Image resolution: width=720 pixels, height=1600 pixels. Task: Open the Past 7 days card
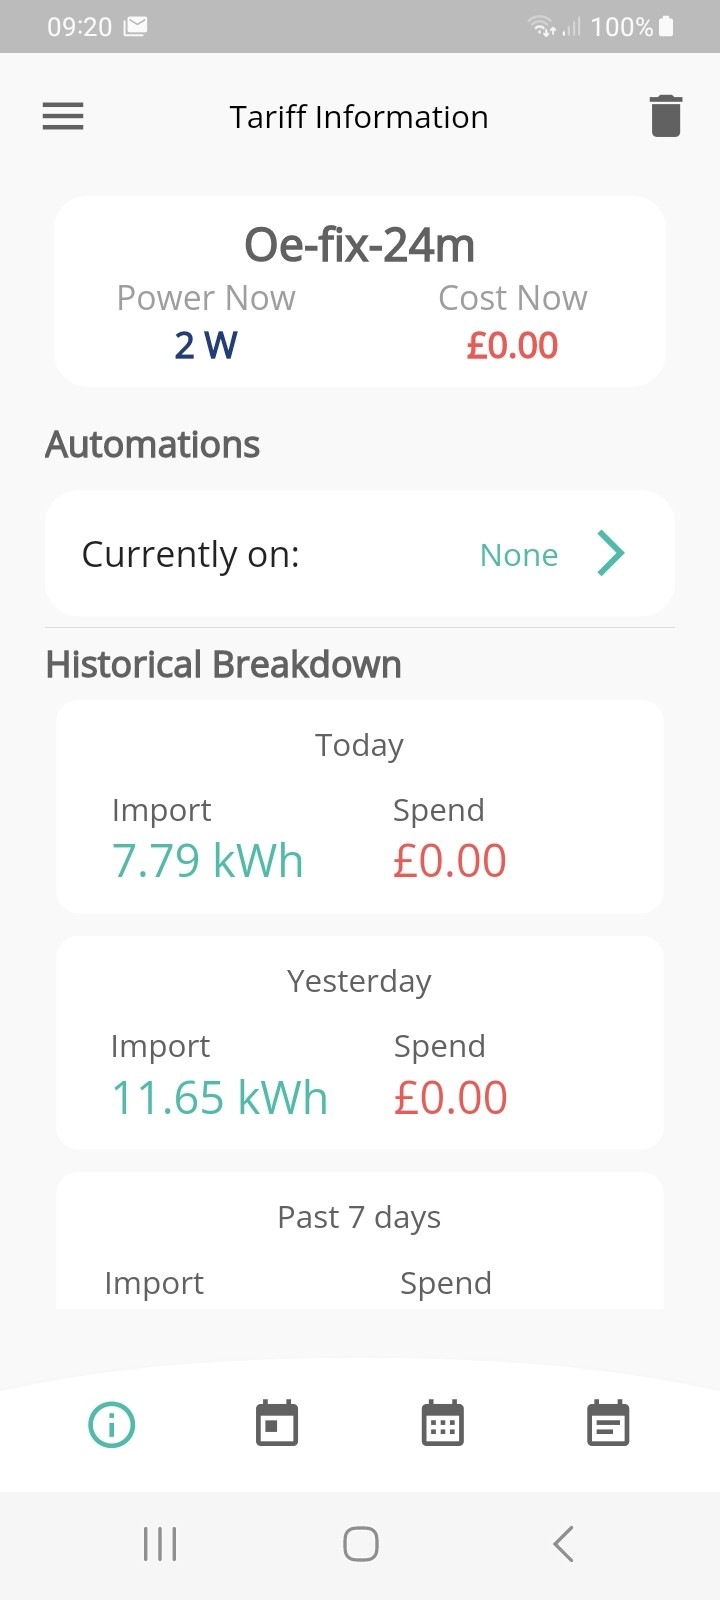pyautogui.click(x=360, y=1240)
